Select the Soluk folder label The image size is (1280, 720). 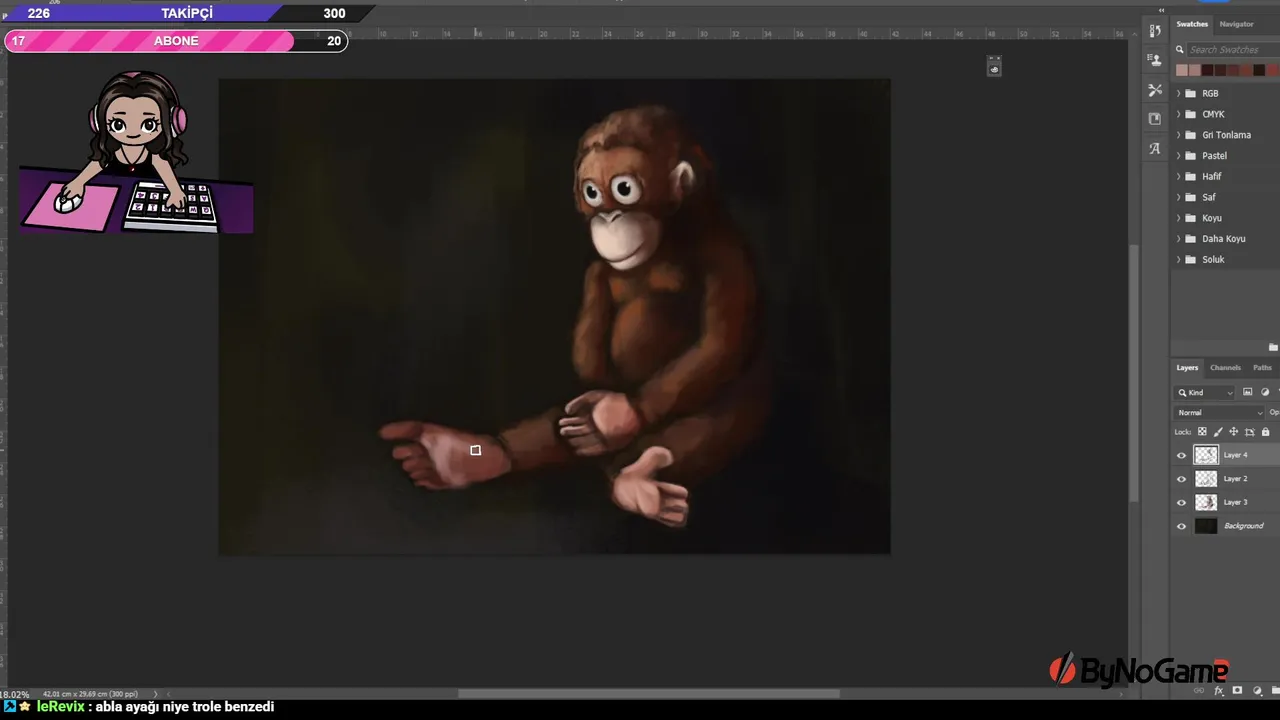pyautogui.click(x=1213, y=259)
